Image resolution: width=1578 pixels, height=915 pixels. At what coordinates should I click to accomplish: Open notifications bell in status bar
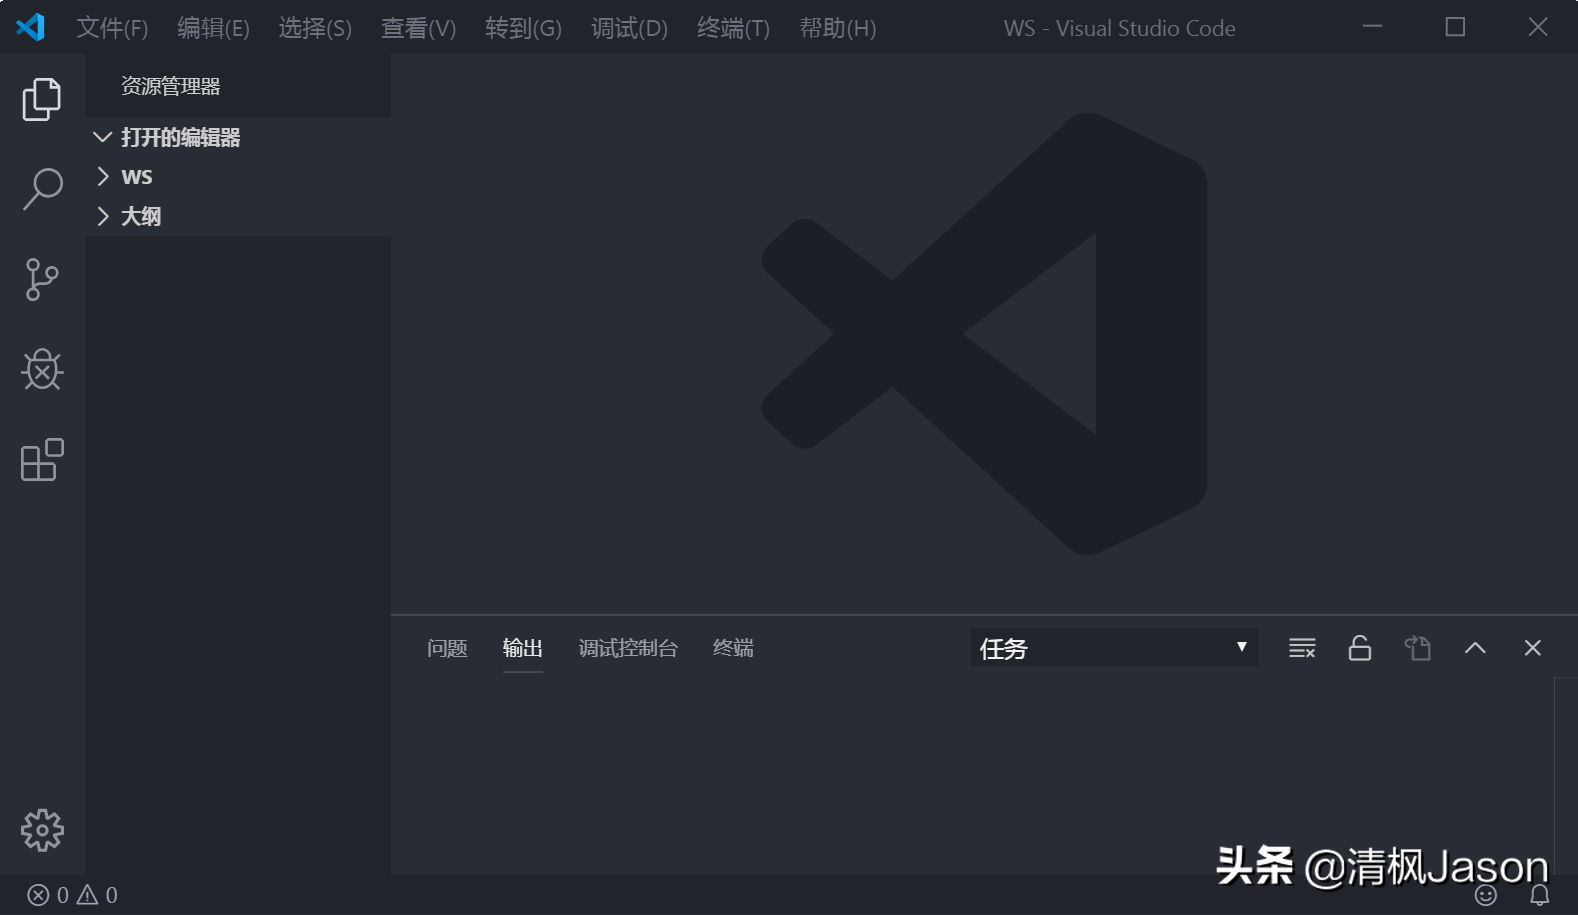click(x=1540, y=895)
